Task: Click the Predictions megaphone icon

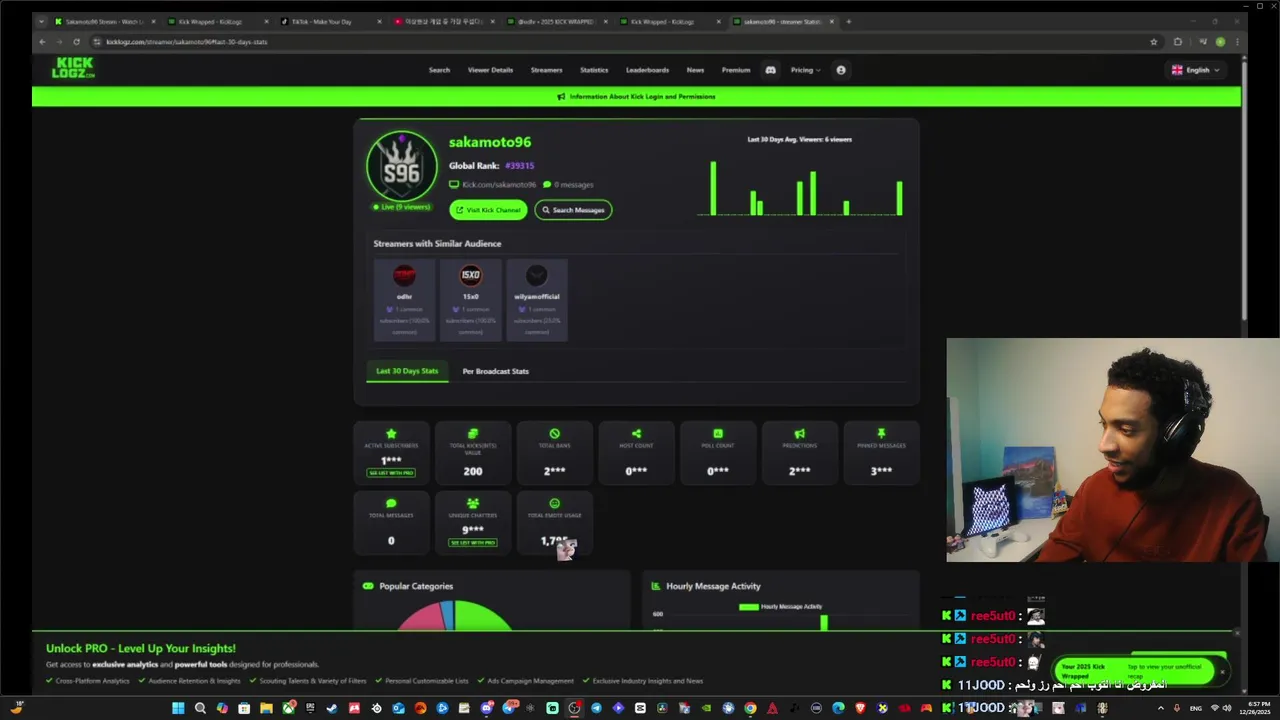Action: (799, 434)
